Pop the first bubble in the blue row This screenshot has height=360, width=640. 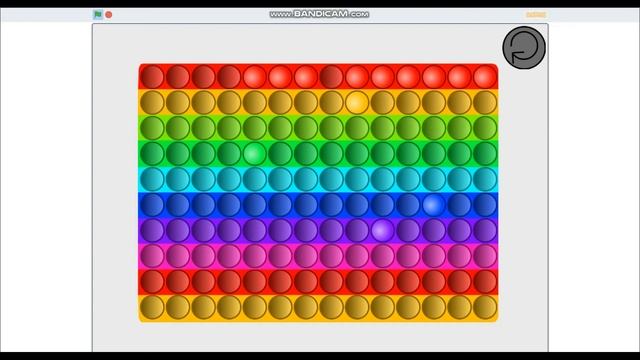pos(152,204)
